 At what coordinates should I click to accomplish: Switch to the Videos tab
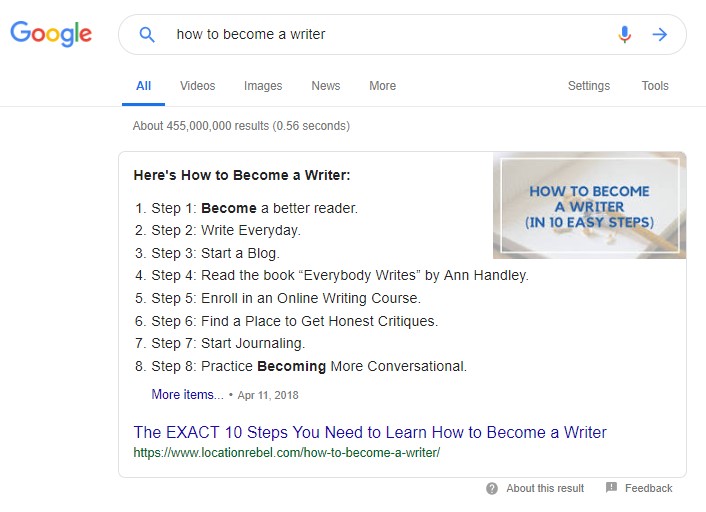pos(197,86)
